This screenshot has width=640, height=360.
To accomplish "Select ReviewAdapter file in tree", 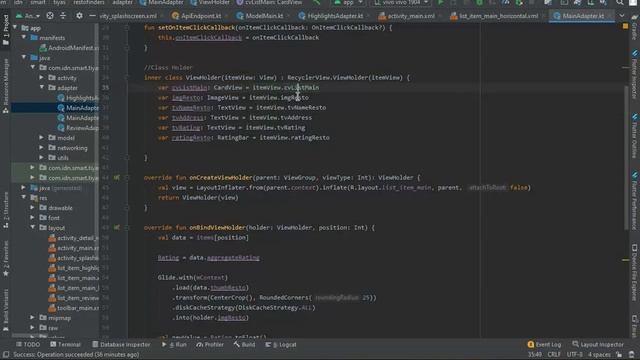I will coord(78,128).
